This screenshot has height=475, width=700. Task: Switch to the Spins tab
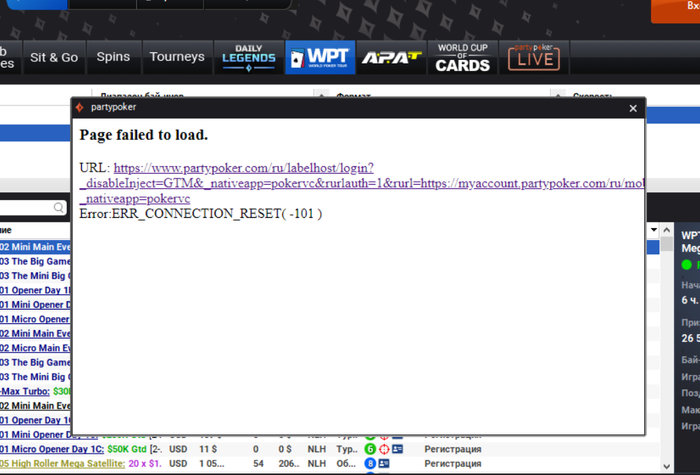tap(113, 57)
